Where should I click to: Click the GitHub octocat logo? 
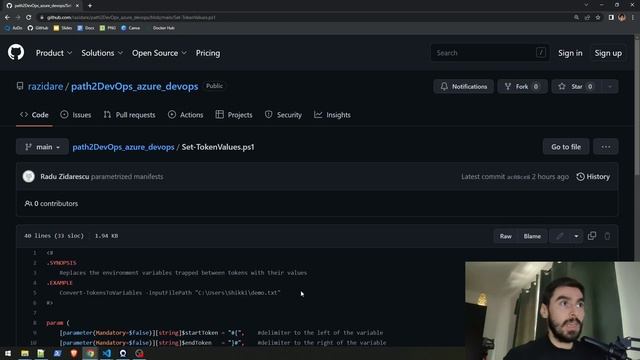tap(16, 53)
